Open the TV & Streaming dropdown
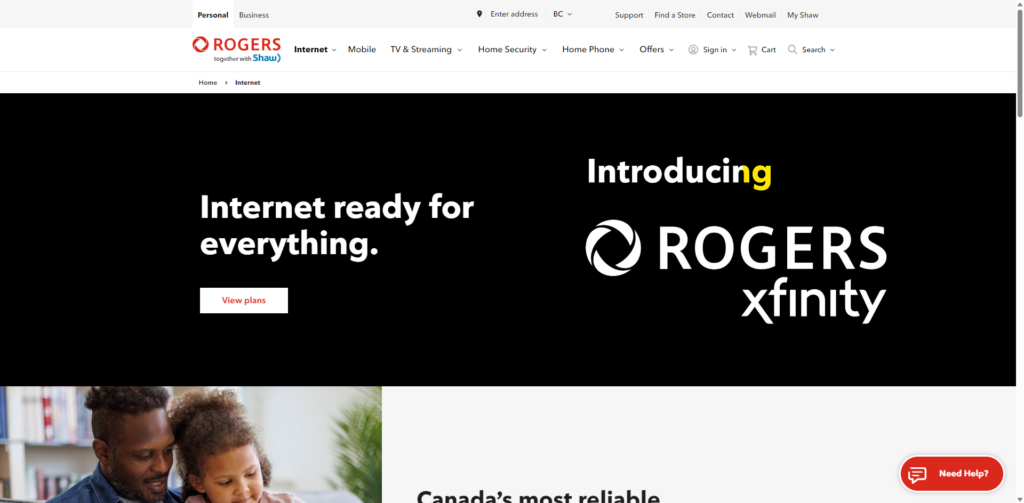The width and height of the screenshot is (1024, 503). 426,49
